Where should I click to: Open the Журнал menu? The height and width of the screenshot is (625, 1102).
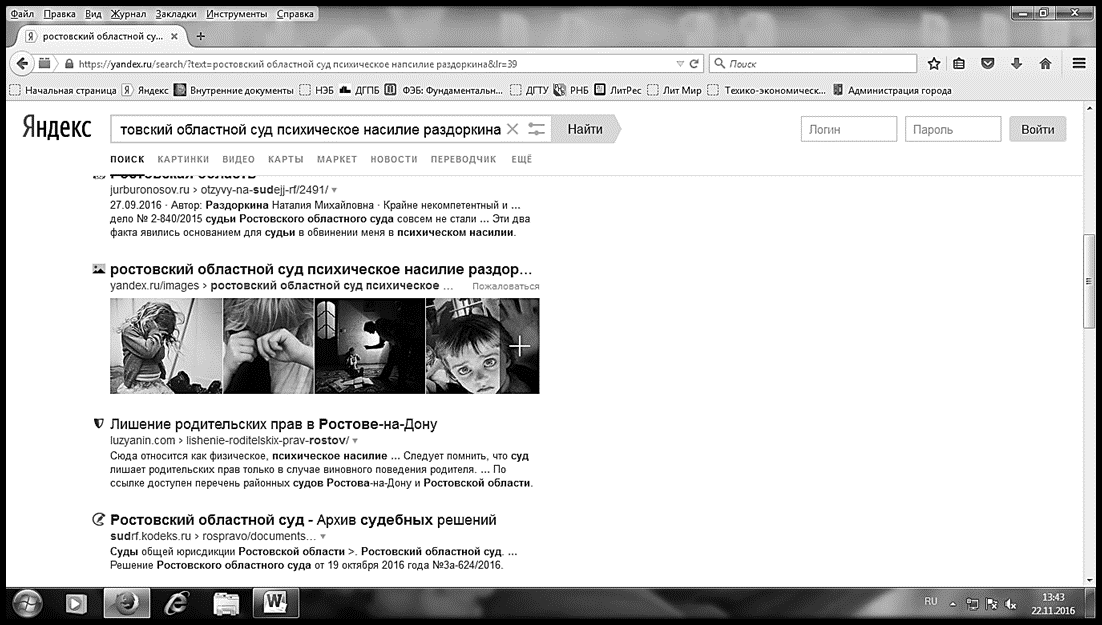[128, 13]
